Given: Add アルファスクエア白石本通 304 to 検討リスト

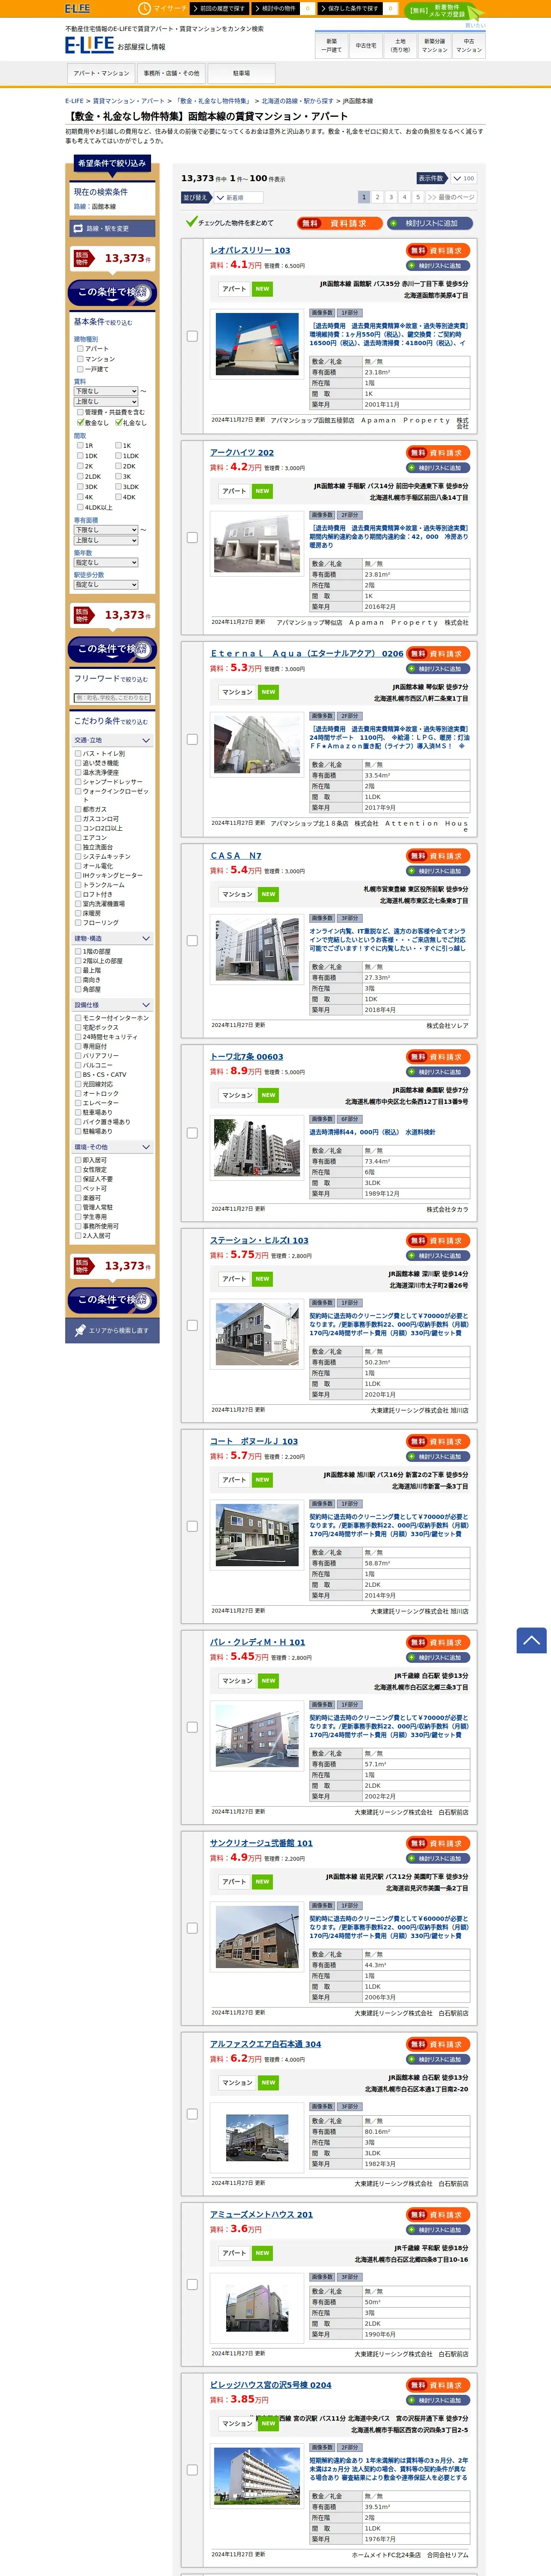Looking at the screenshot, I should 438,2060.
